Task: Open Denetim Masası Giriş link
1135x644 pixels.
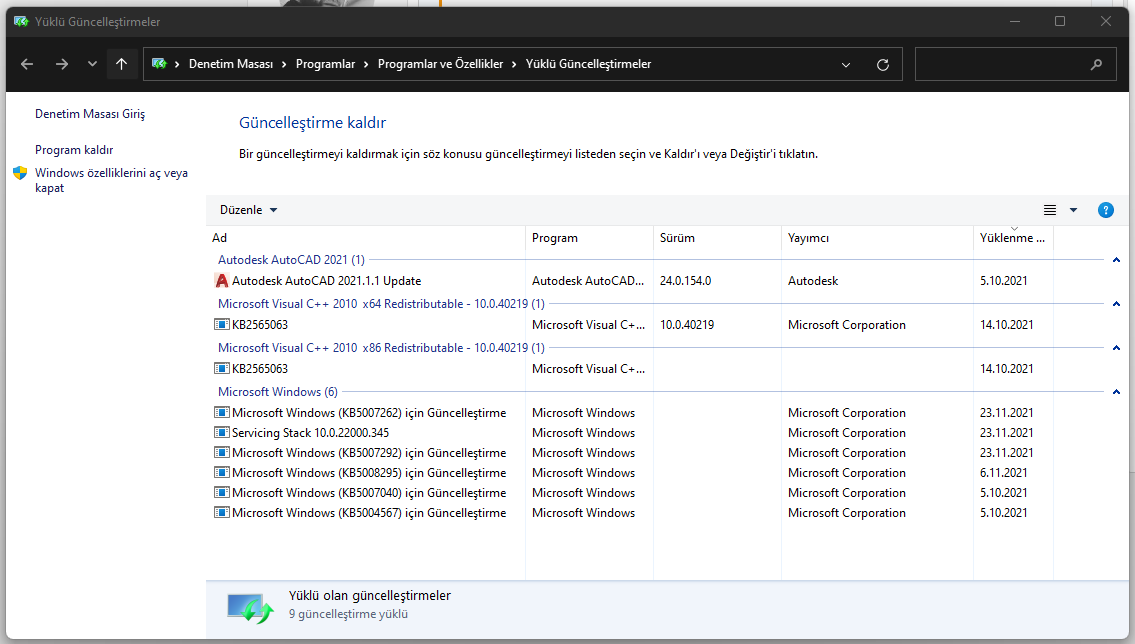Action: [90, 114]
